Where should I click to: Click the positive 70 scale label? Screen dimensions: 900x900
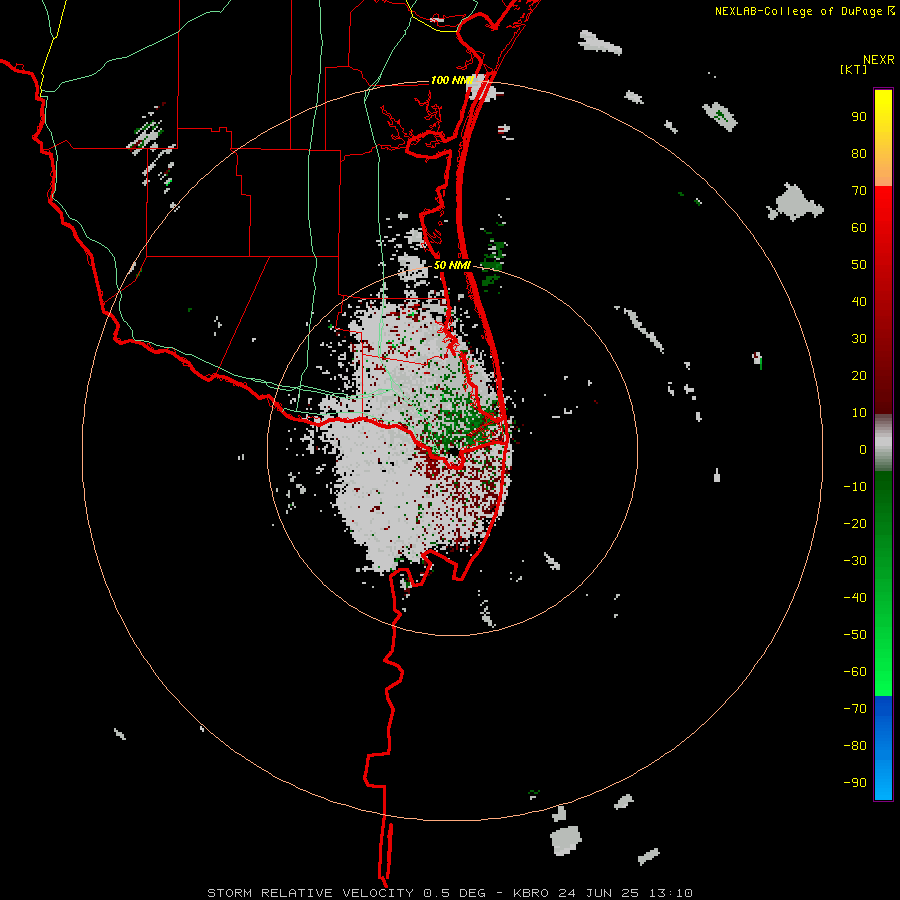(859, 191)
